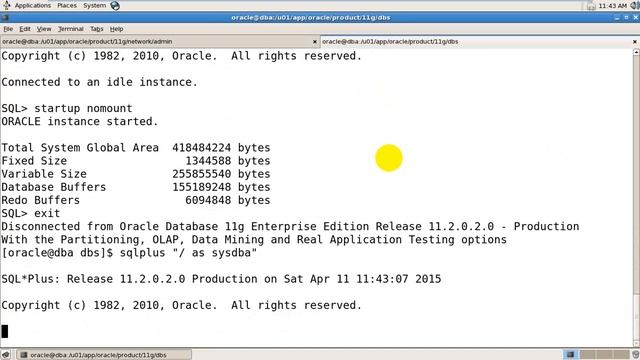Click 'Fixed Size' label
The width and height of the screenshot is (640, 360).
34,161
